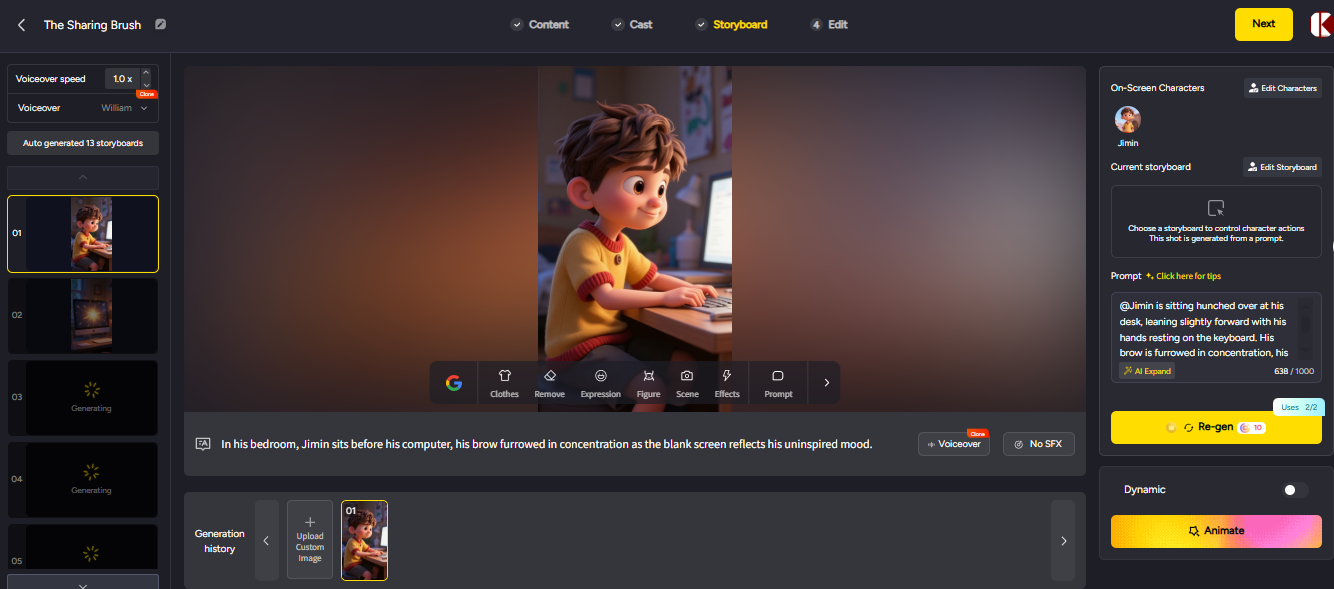Viewport: 1334px width, 589px height.
Task: Open the Click here for tips link
Action: click(x=1183, y=276)
